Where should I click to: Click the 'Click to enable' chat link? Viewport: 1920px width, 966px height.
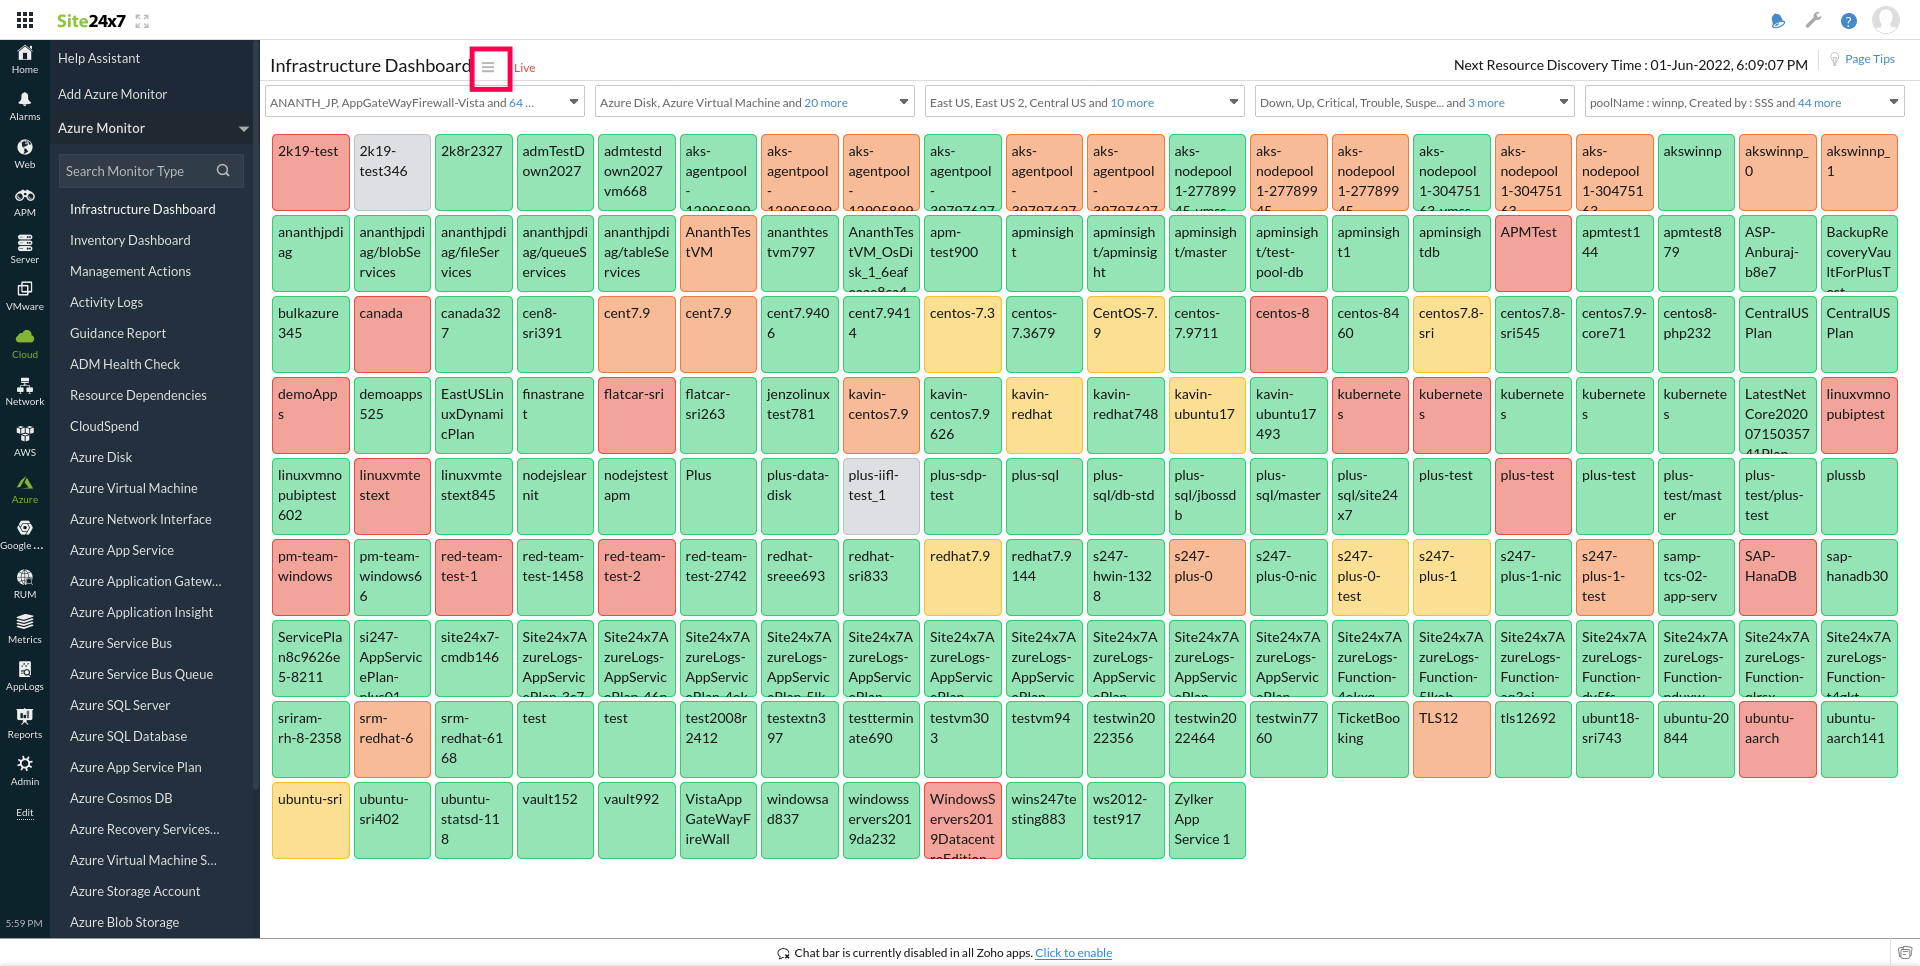pos(1073,953)
